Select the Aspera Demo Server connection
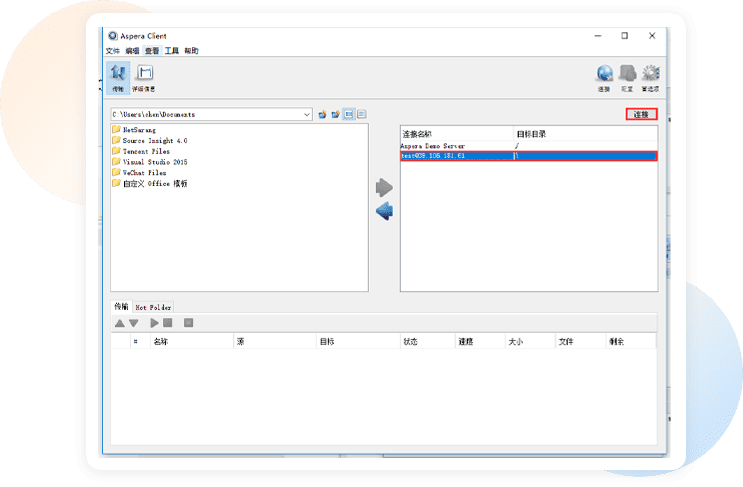This screenshot has width=743, height=487. (x=433, y=146)
